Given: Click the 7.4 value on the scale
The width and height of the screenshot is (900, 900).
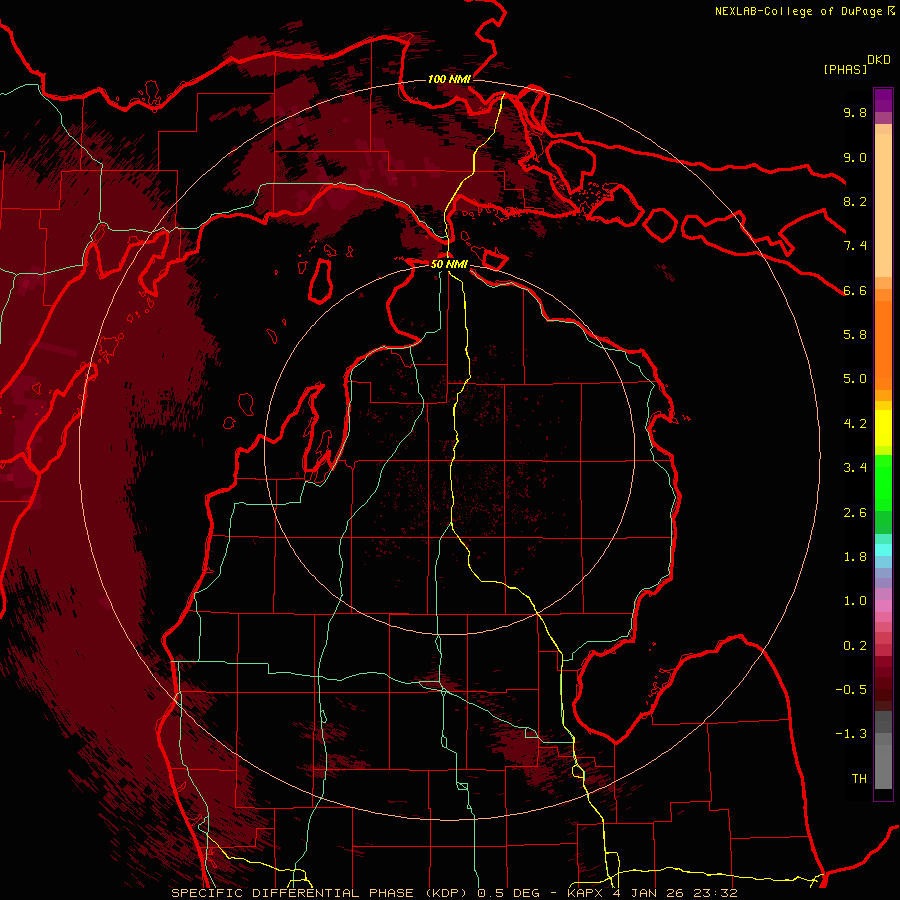Looking at the screenshot, I should (855, 246).
